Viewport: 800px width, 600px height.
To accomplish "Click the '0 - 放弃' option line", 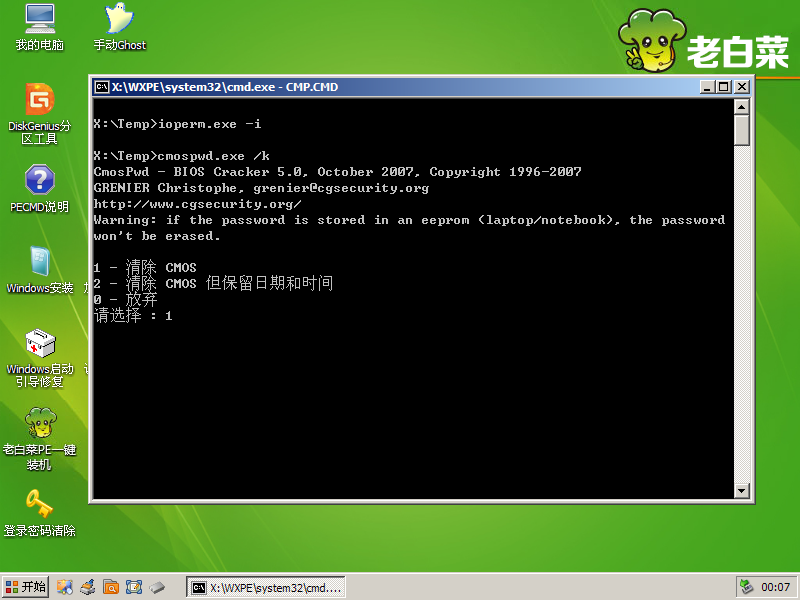I will tap(126, 299).
